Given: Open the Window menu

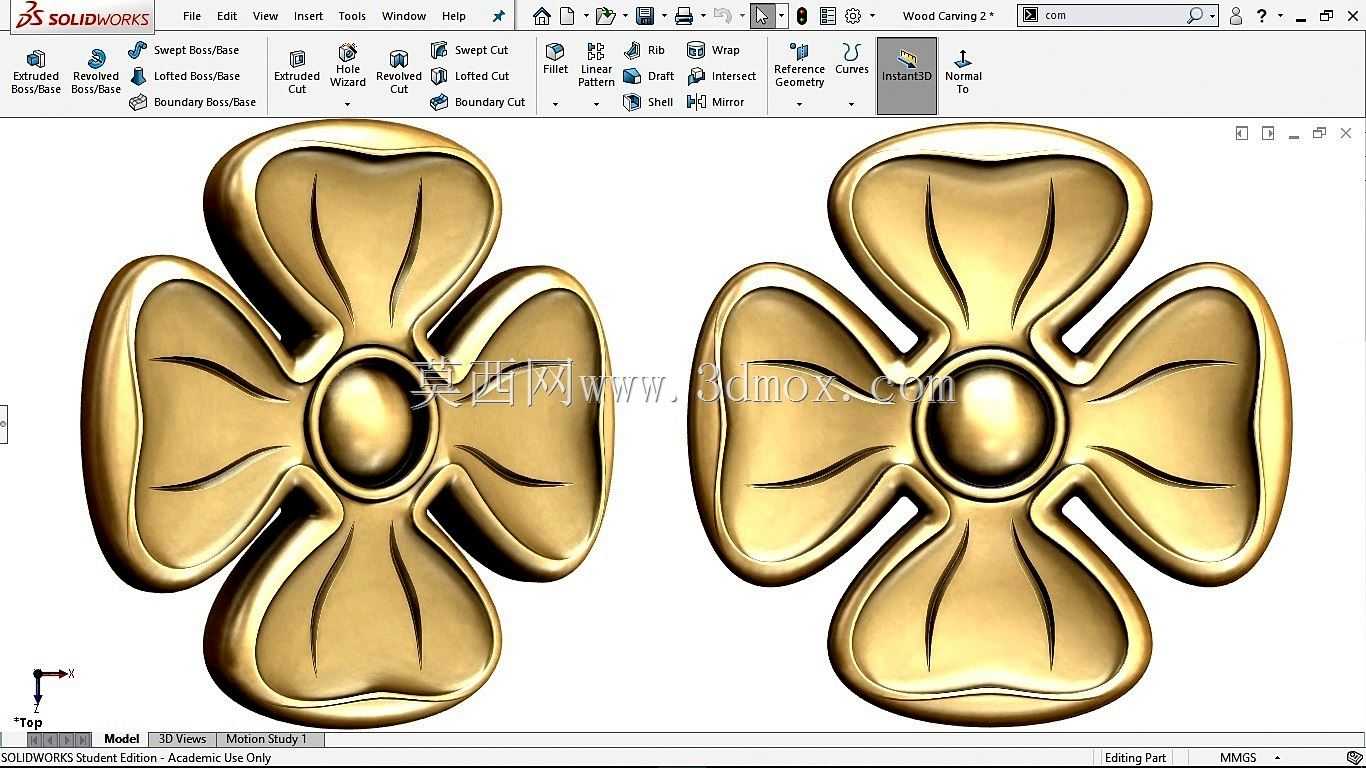Looking at the screenshot, I should click(404, 16).
